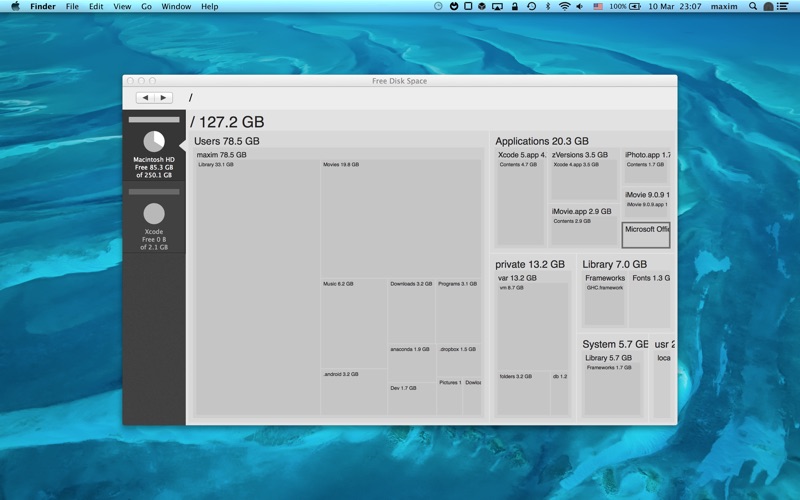Select the zVersions 3.5 GB block
The width and height of the screenshot is (800, 500).
[584, 175]
